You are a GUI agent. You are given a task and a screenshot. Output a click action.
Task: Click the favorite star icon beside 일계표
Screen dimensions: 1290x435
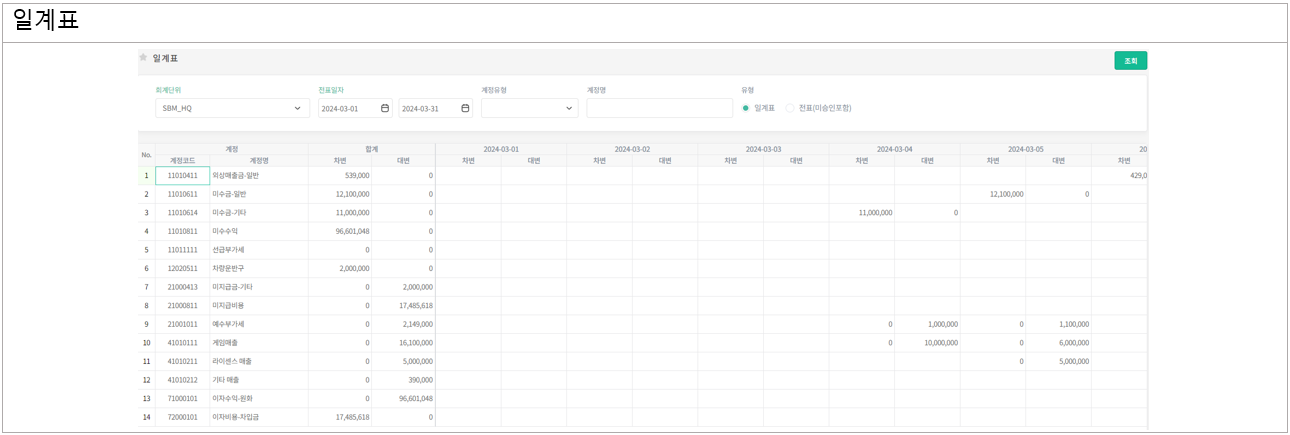(x=143, y=58)
